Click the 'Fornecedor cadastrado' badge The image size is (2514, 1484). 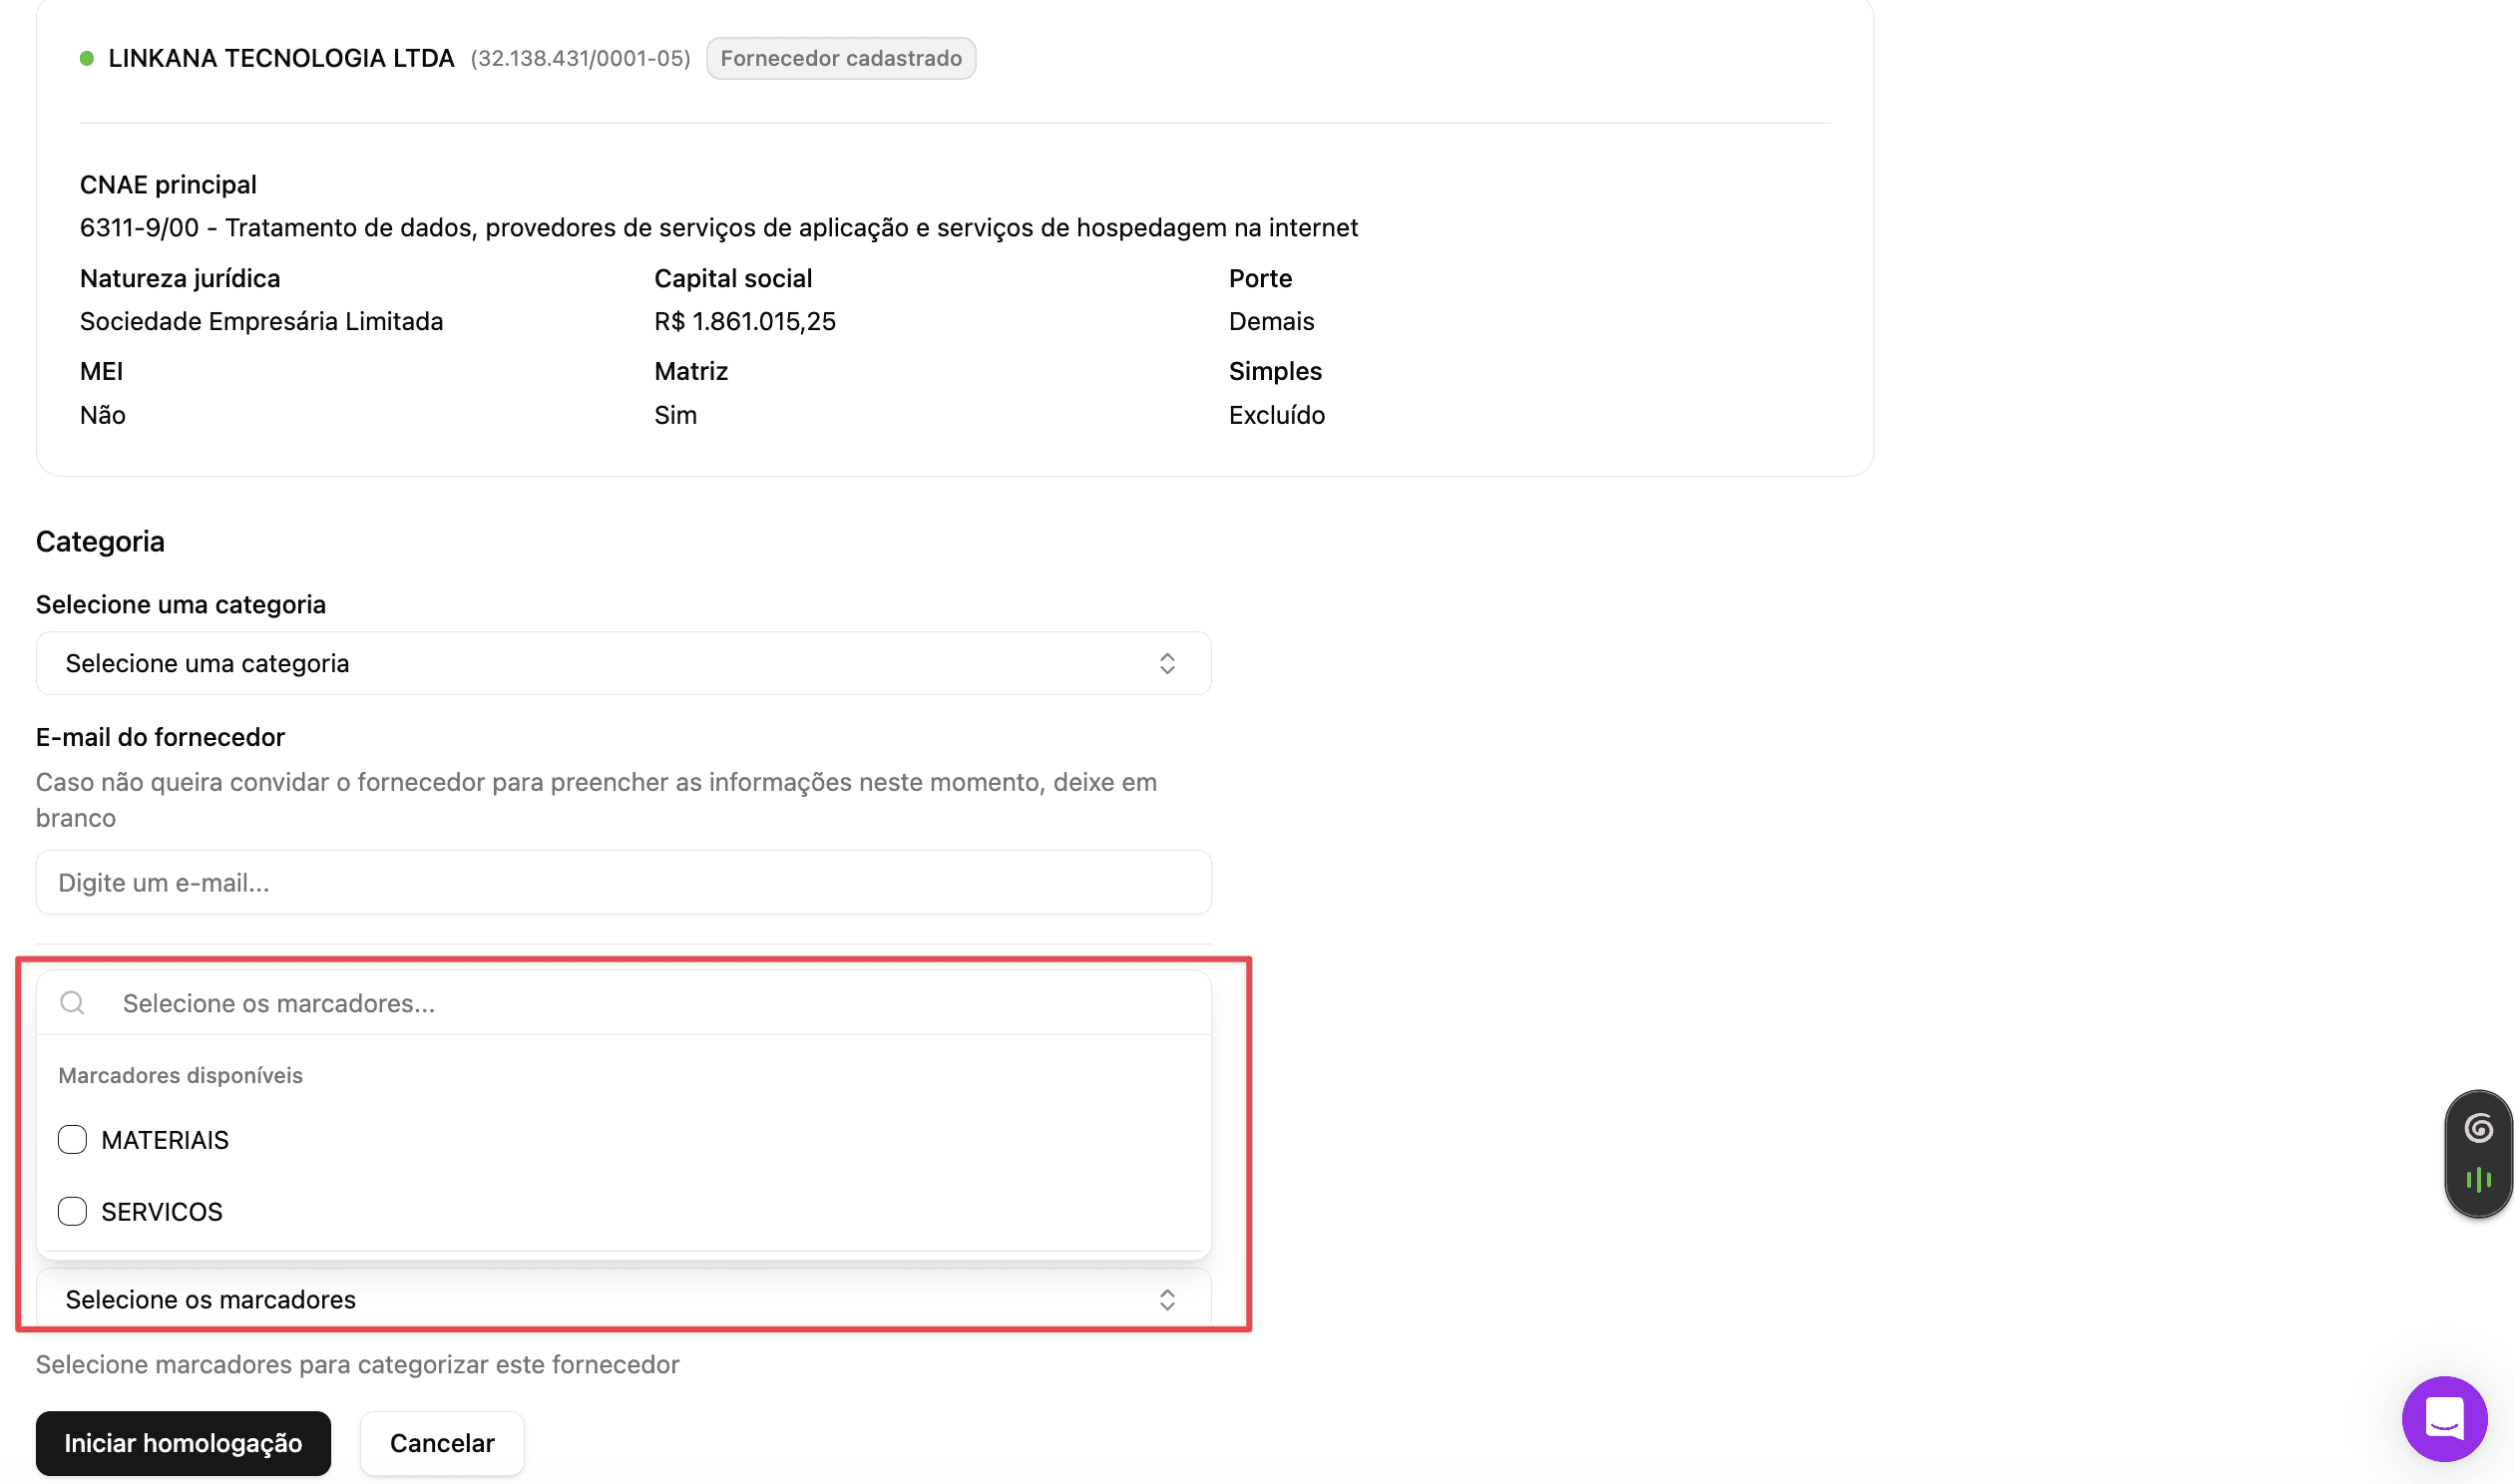pos(841,58)
